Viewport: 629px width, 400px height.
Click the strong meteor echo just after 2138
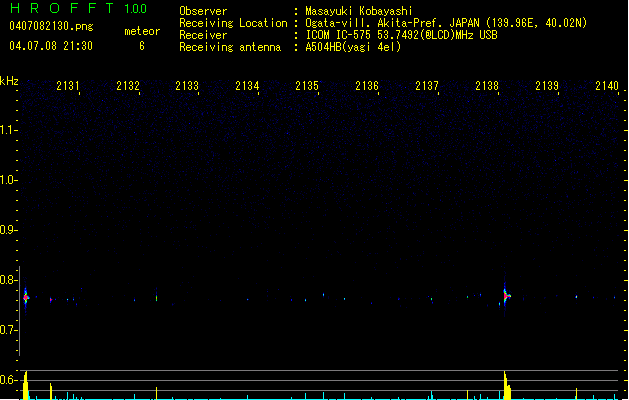point(505,296)
